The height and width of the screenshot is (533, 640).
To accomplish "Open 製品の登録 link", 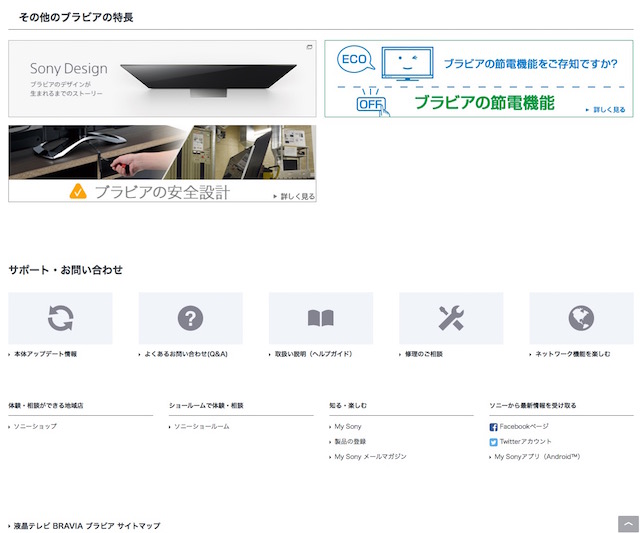I will (x=350, y=441).
